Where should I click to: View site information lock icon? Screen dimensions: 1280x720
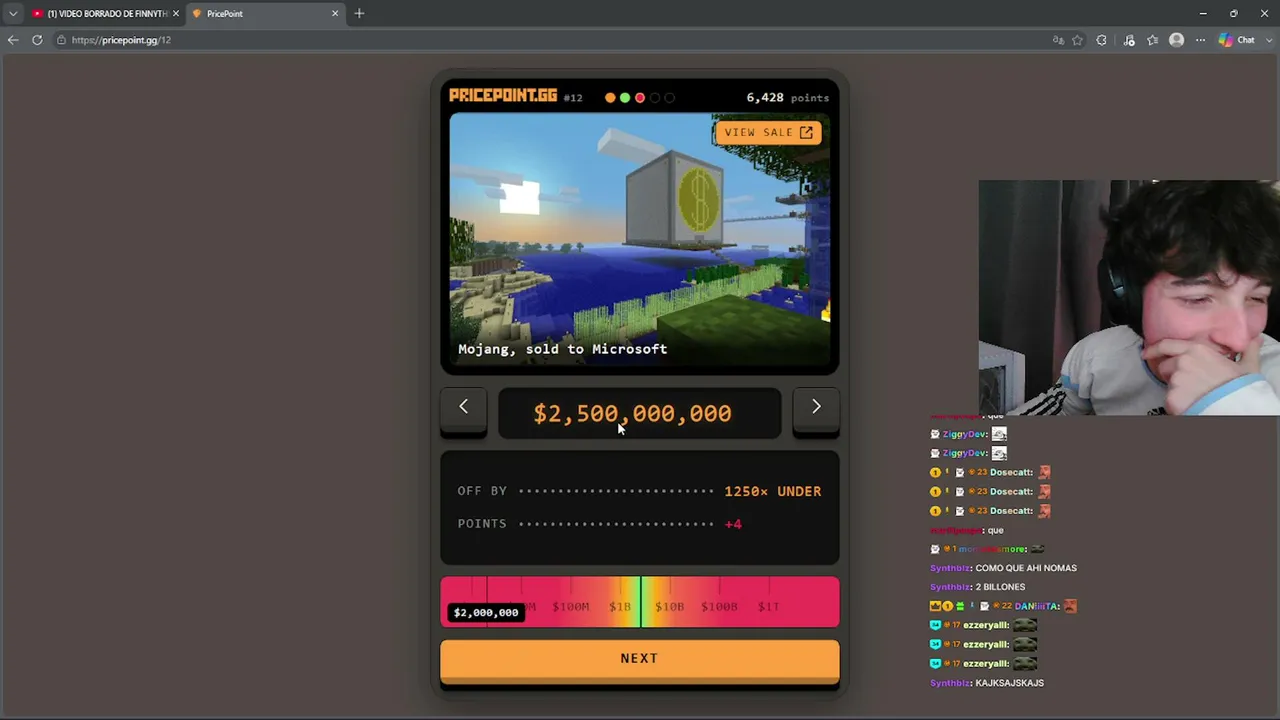61,40
